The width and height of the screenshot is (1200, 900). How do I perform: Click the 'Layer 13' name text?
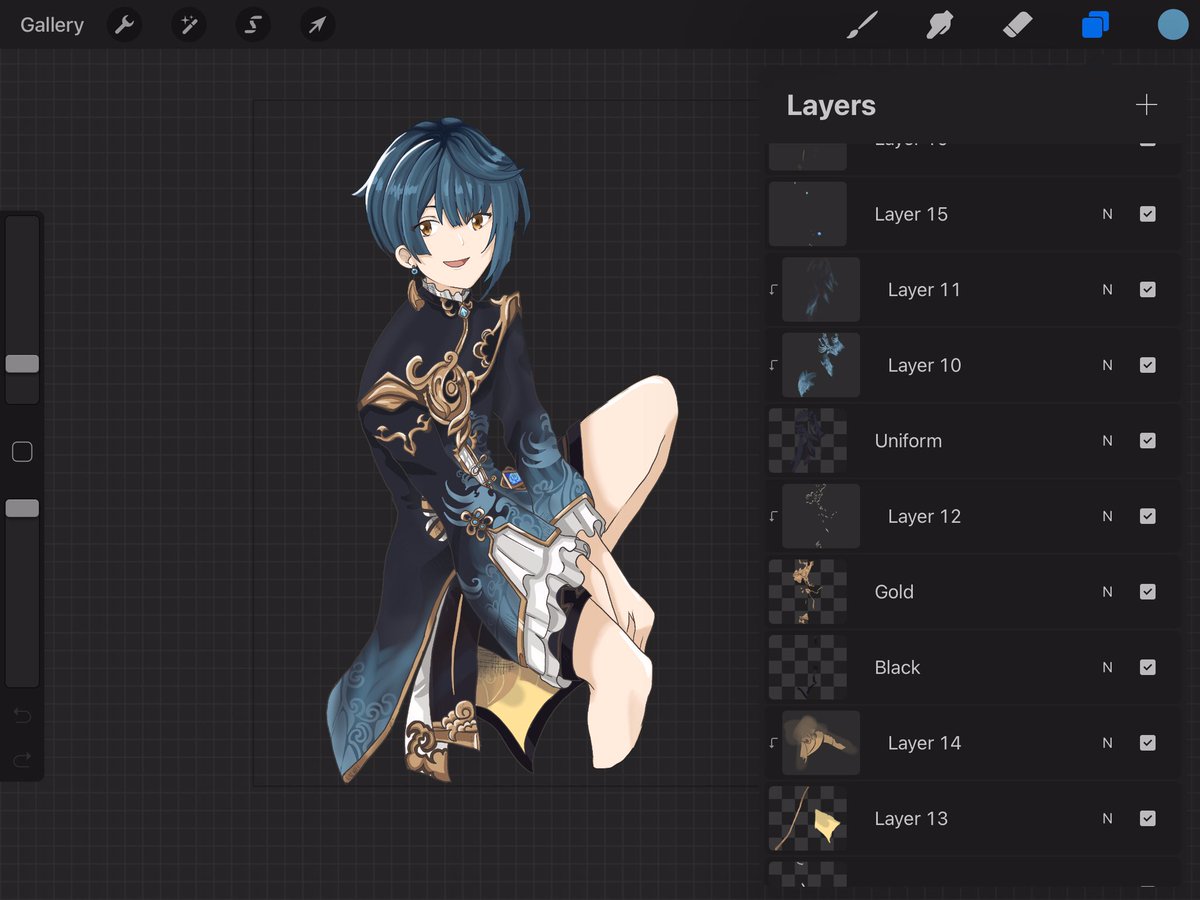coord(911,818)
